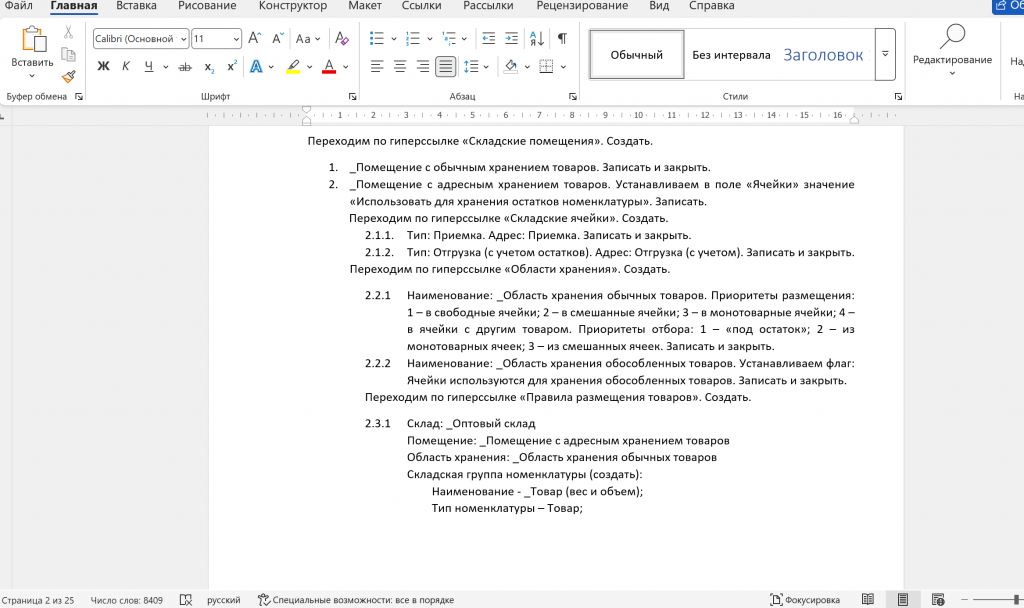
Task: Open Стили pane launcher
Action: [x=899, y=97]
